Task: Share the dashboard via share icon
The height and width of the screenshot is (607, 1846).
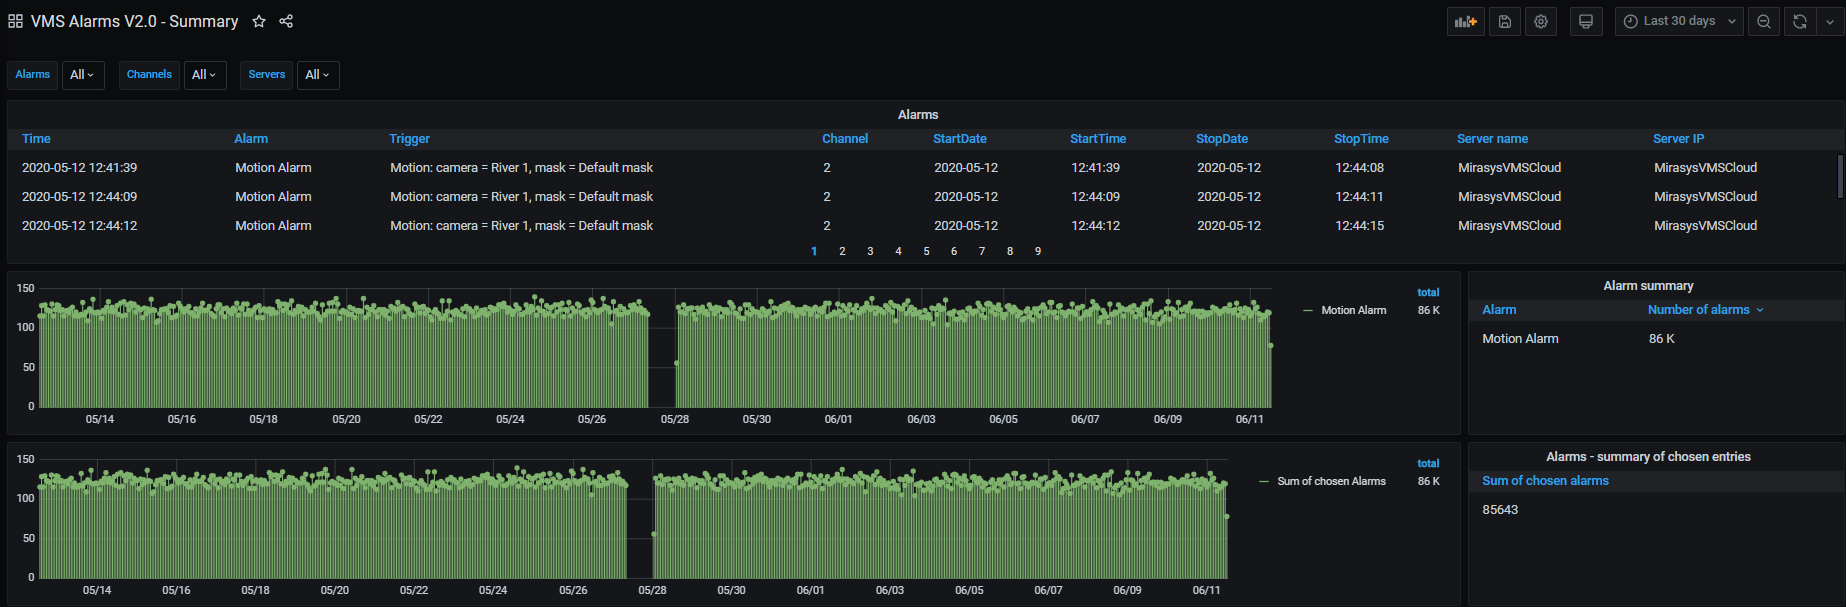Action: [286, 21]
